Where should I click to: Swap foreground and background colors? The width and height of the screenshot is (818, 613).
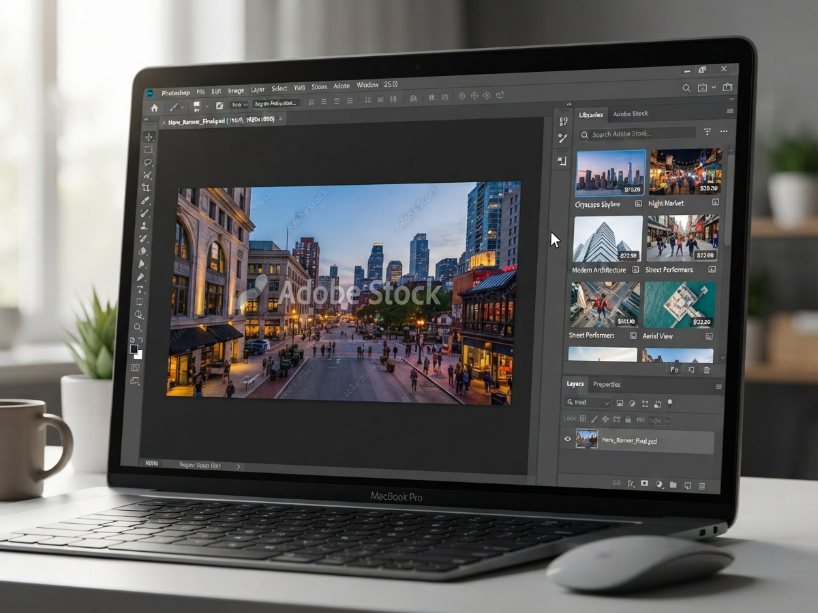[141, 340]
